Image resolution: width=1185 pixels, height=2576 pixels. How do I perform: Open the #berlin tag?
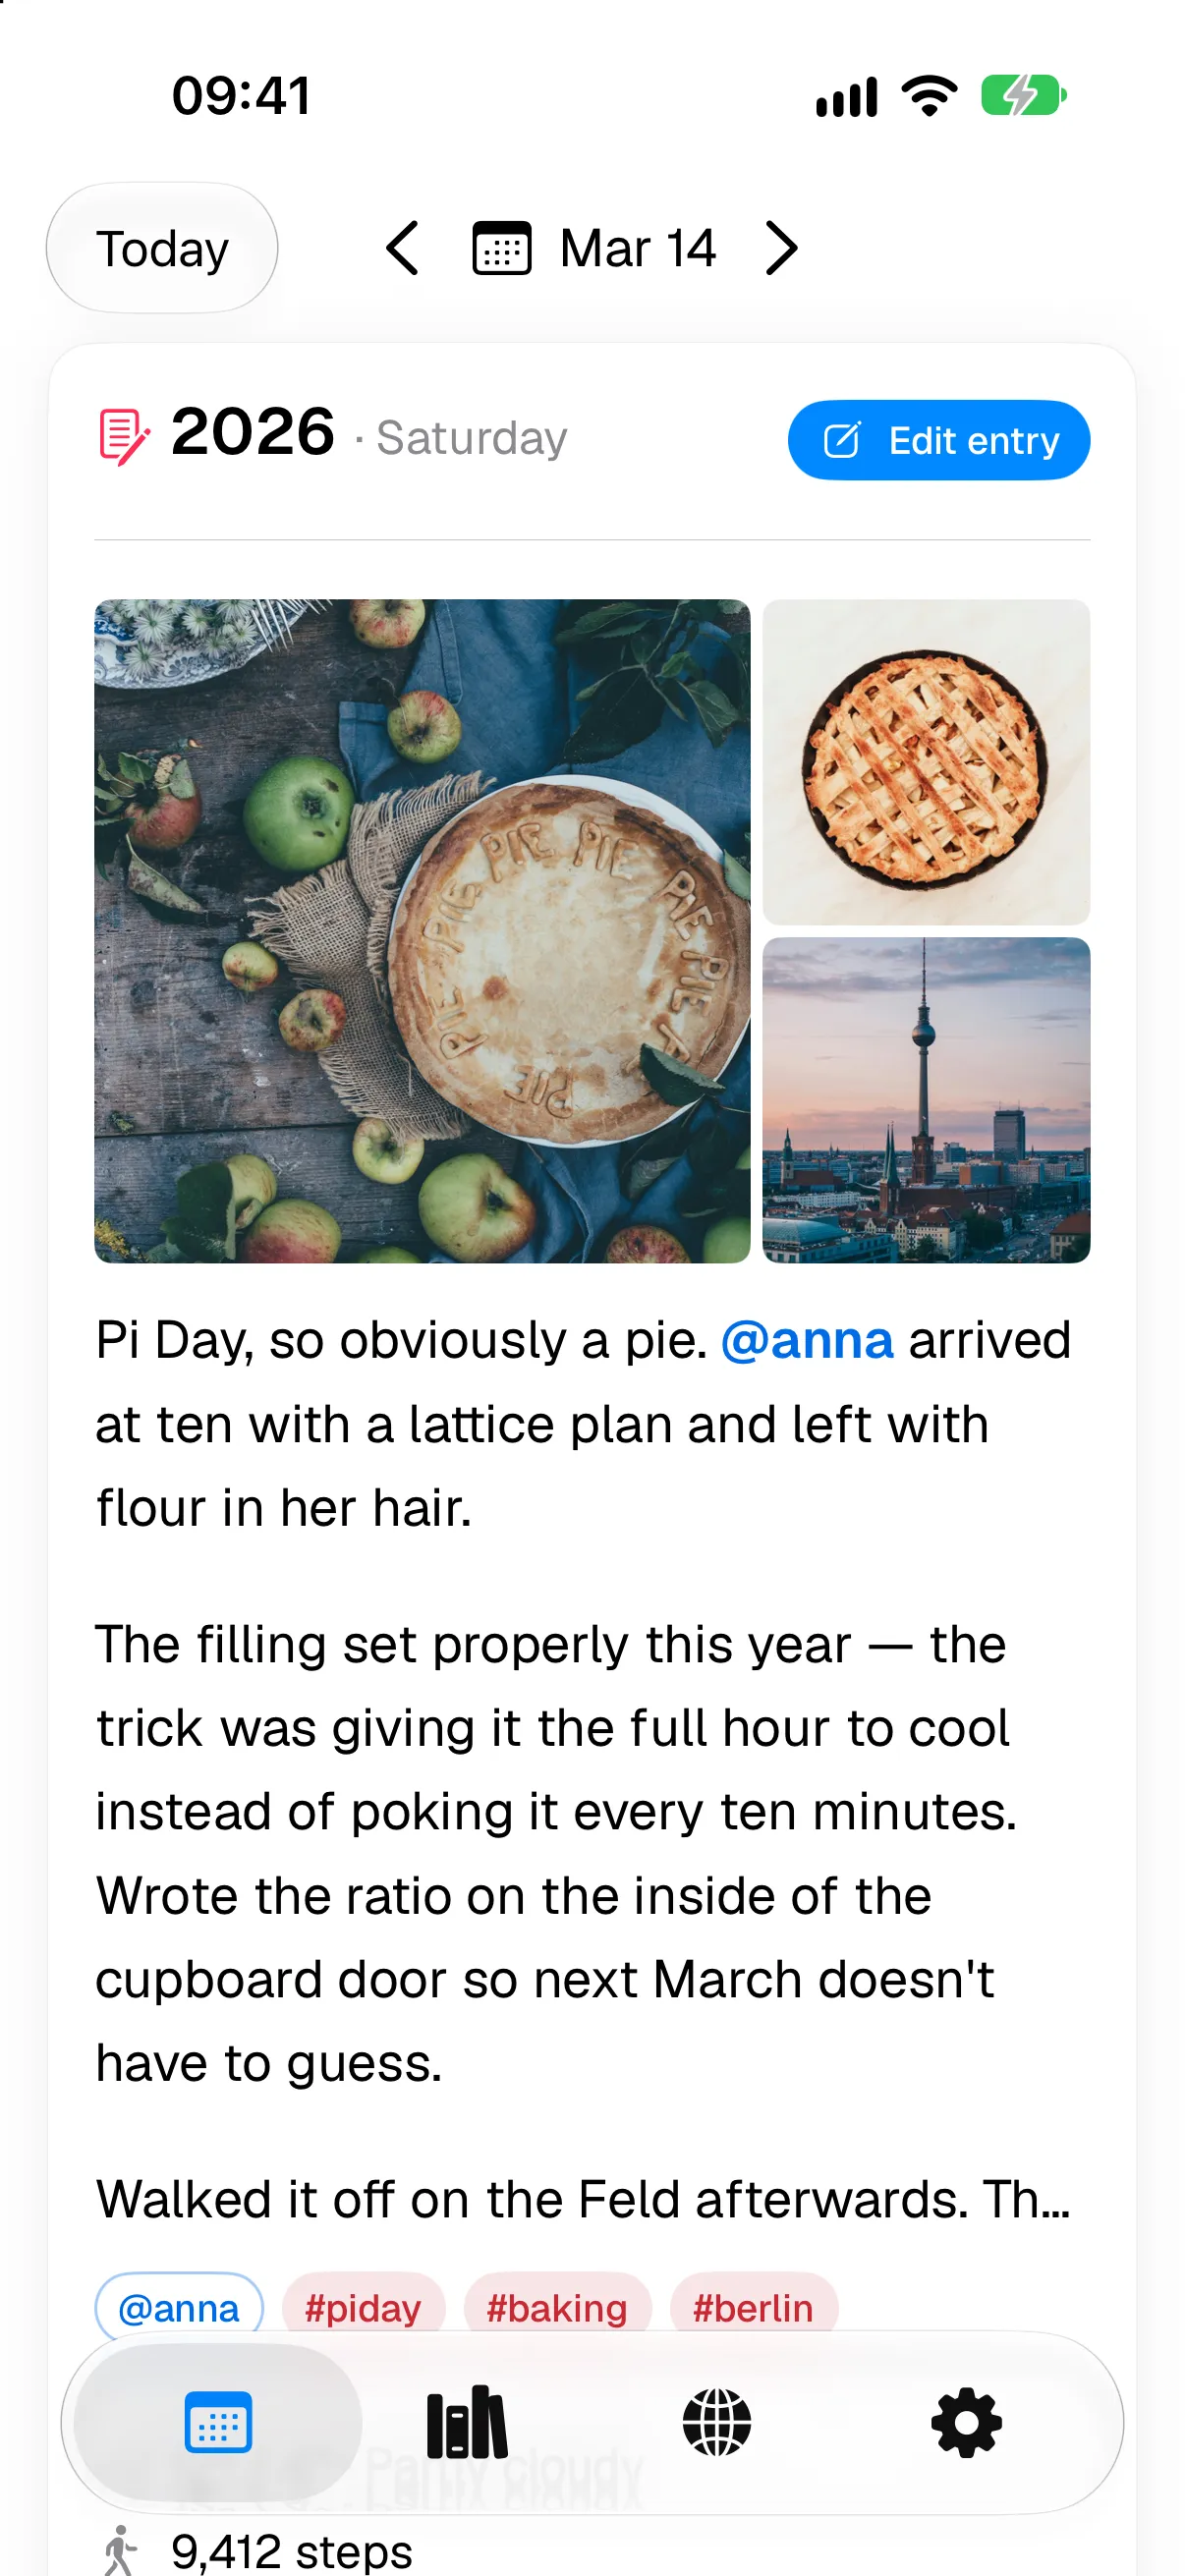753,2308
